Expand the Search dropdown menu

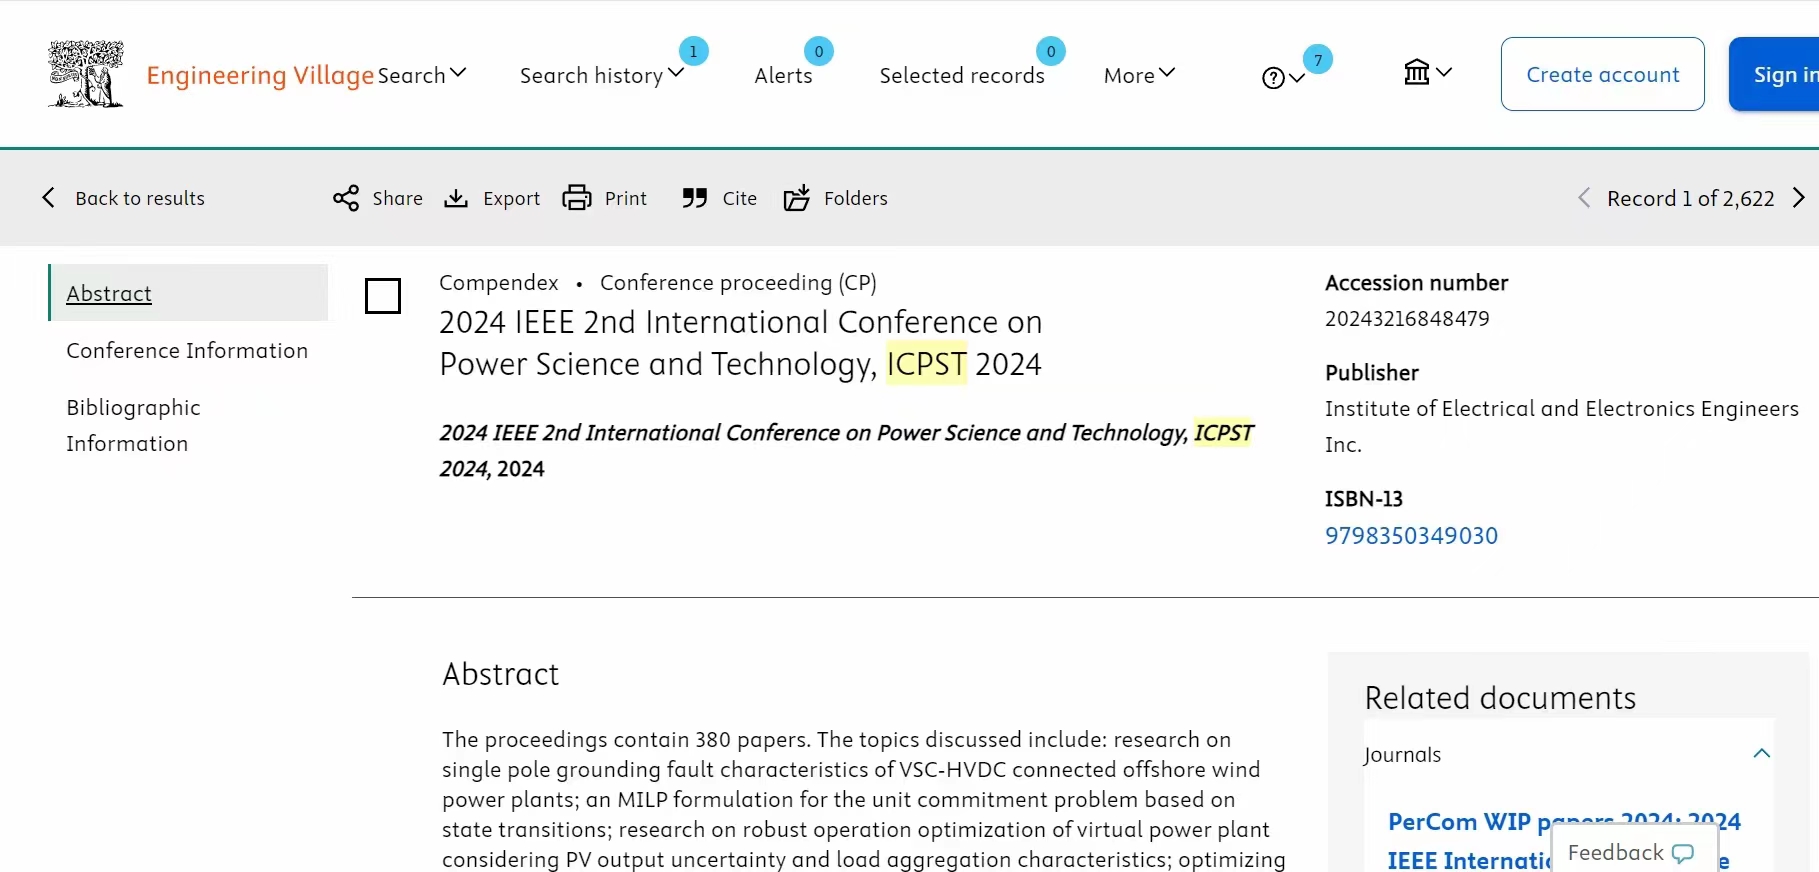click(422, 75)
